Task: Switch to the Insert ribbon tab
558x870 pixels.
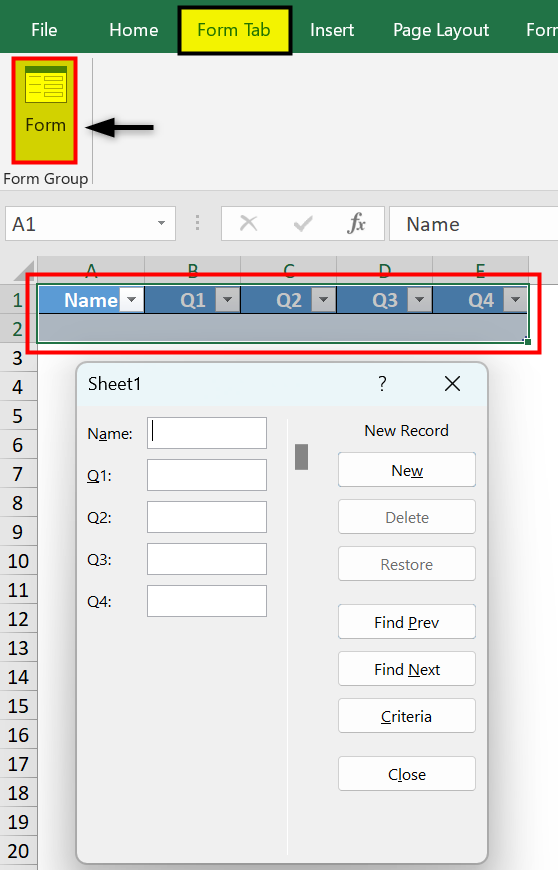Action: pos(332,30)
